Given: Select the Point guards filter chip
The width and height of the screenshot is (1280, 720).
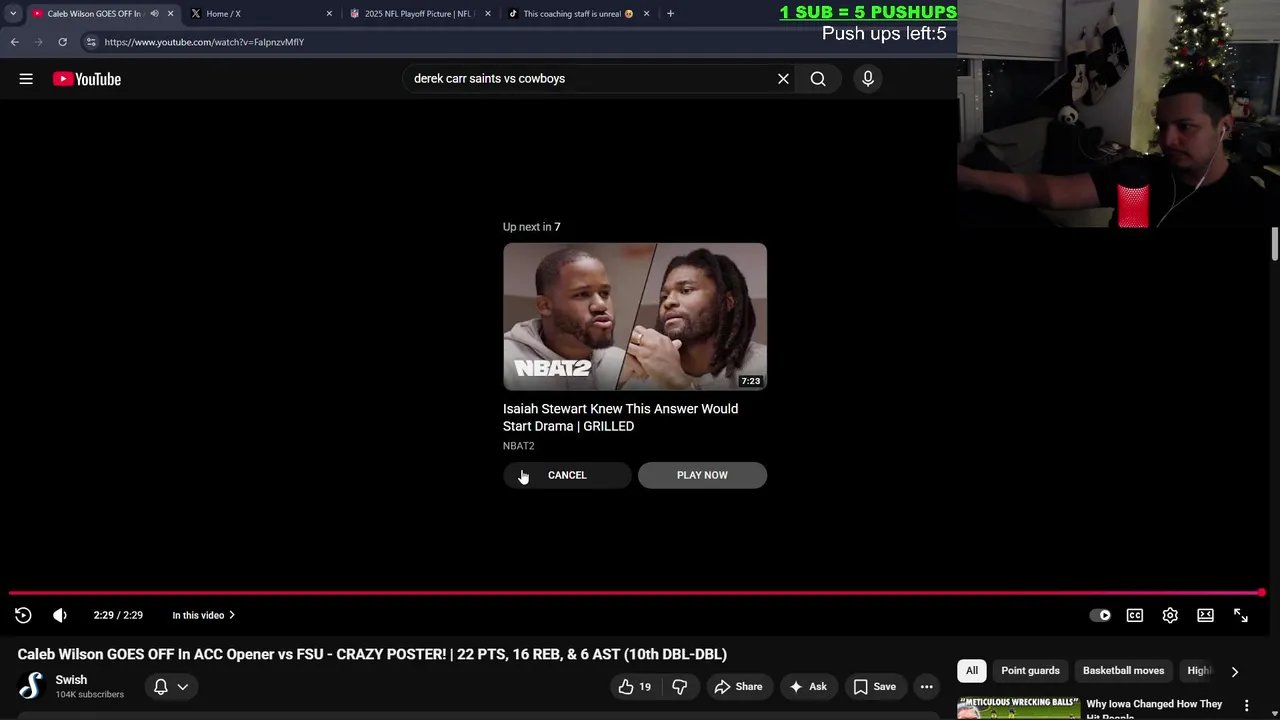Looking at the screenshot, I should coord(1030,671).
